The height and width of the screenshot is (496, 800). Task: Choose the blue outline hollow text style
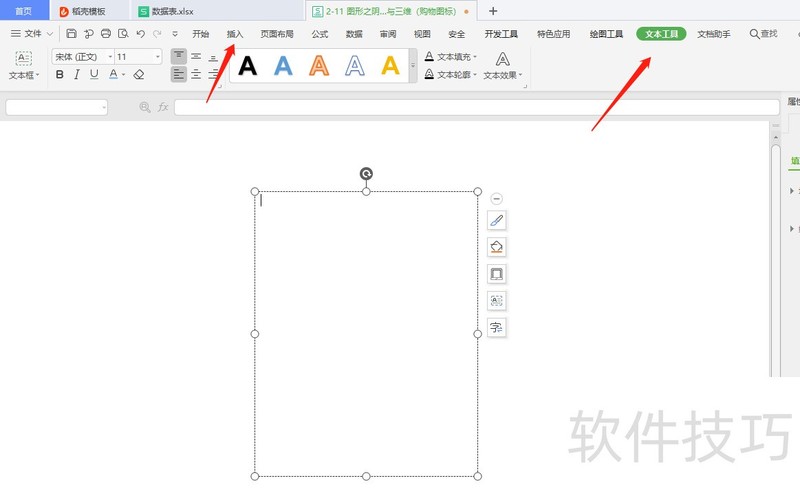point(355,66)
